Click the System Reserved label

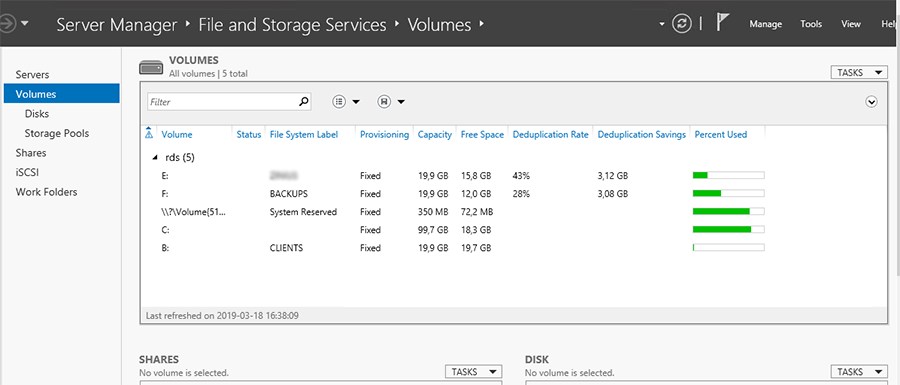pos(303,212)
